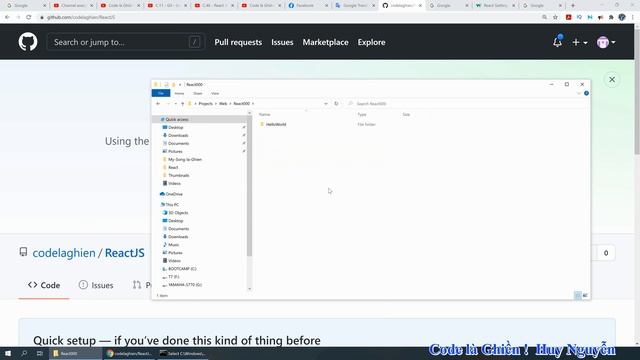640x360 pixels.
Task: Sort files by Size column
Action: point(406,114)
